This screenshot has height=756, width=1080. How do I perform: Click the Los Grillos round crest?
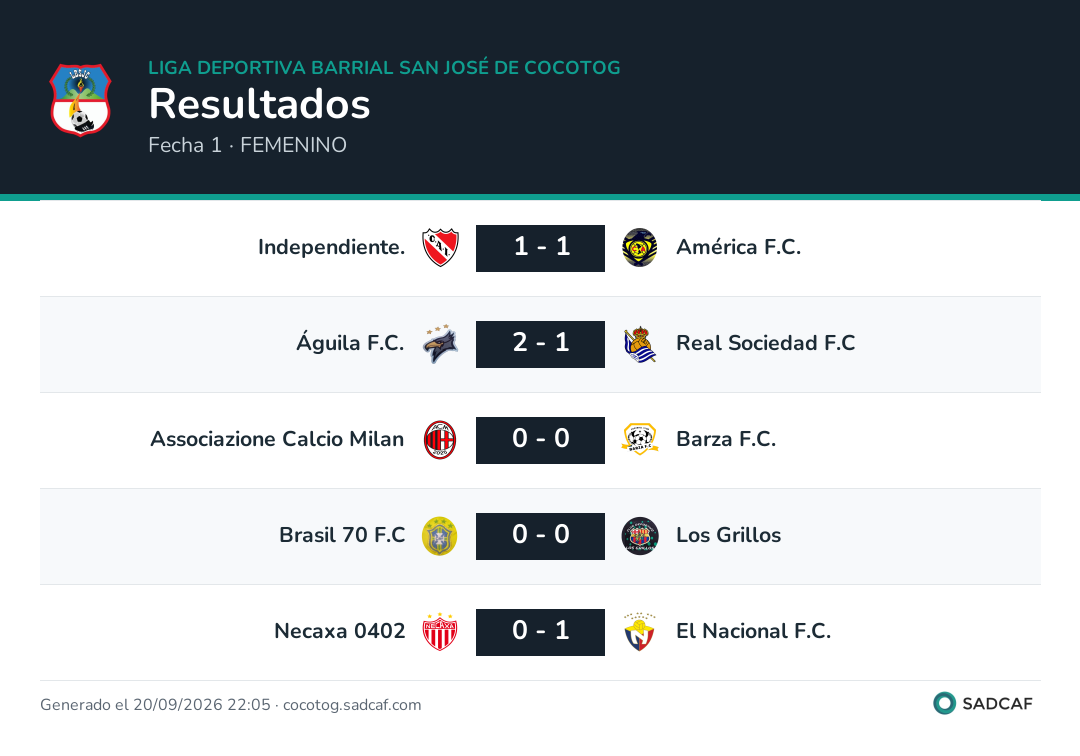coord(640,536)
